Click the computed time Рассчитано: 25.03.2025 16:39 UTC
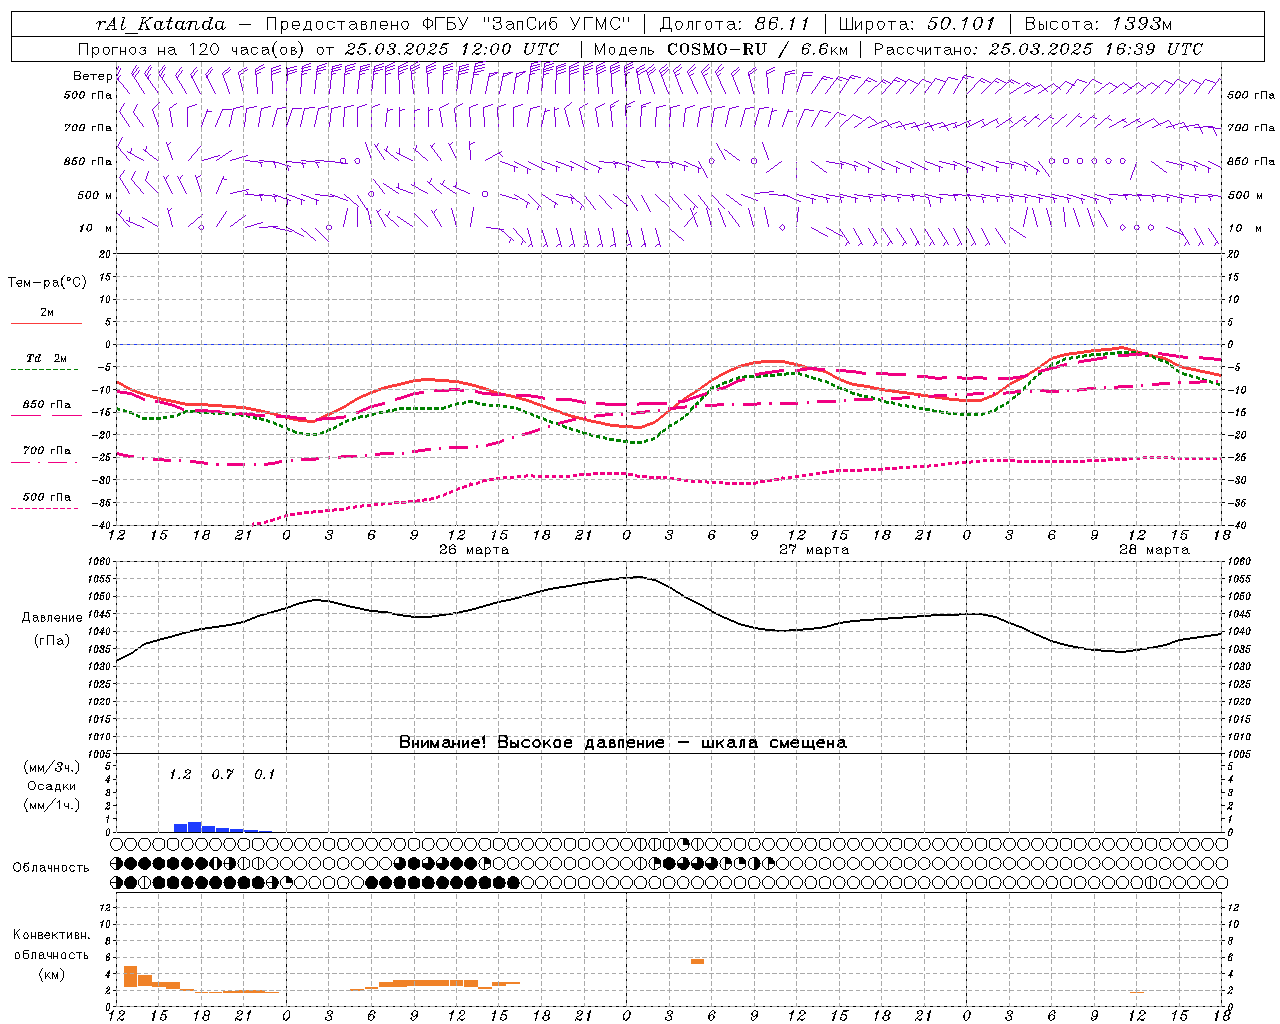Viewport: 1280px width, 1024px height. click(1038, 49)
